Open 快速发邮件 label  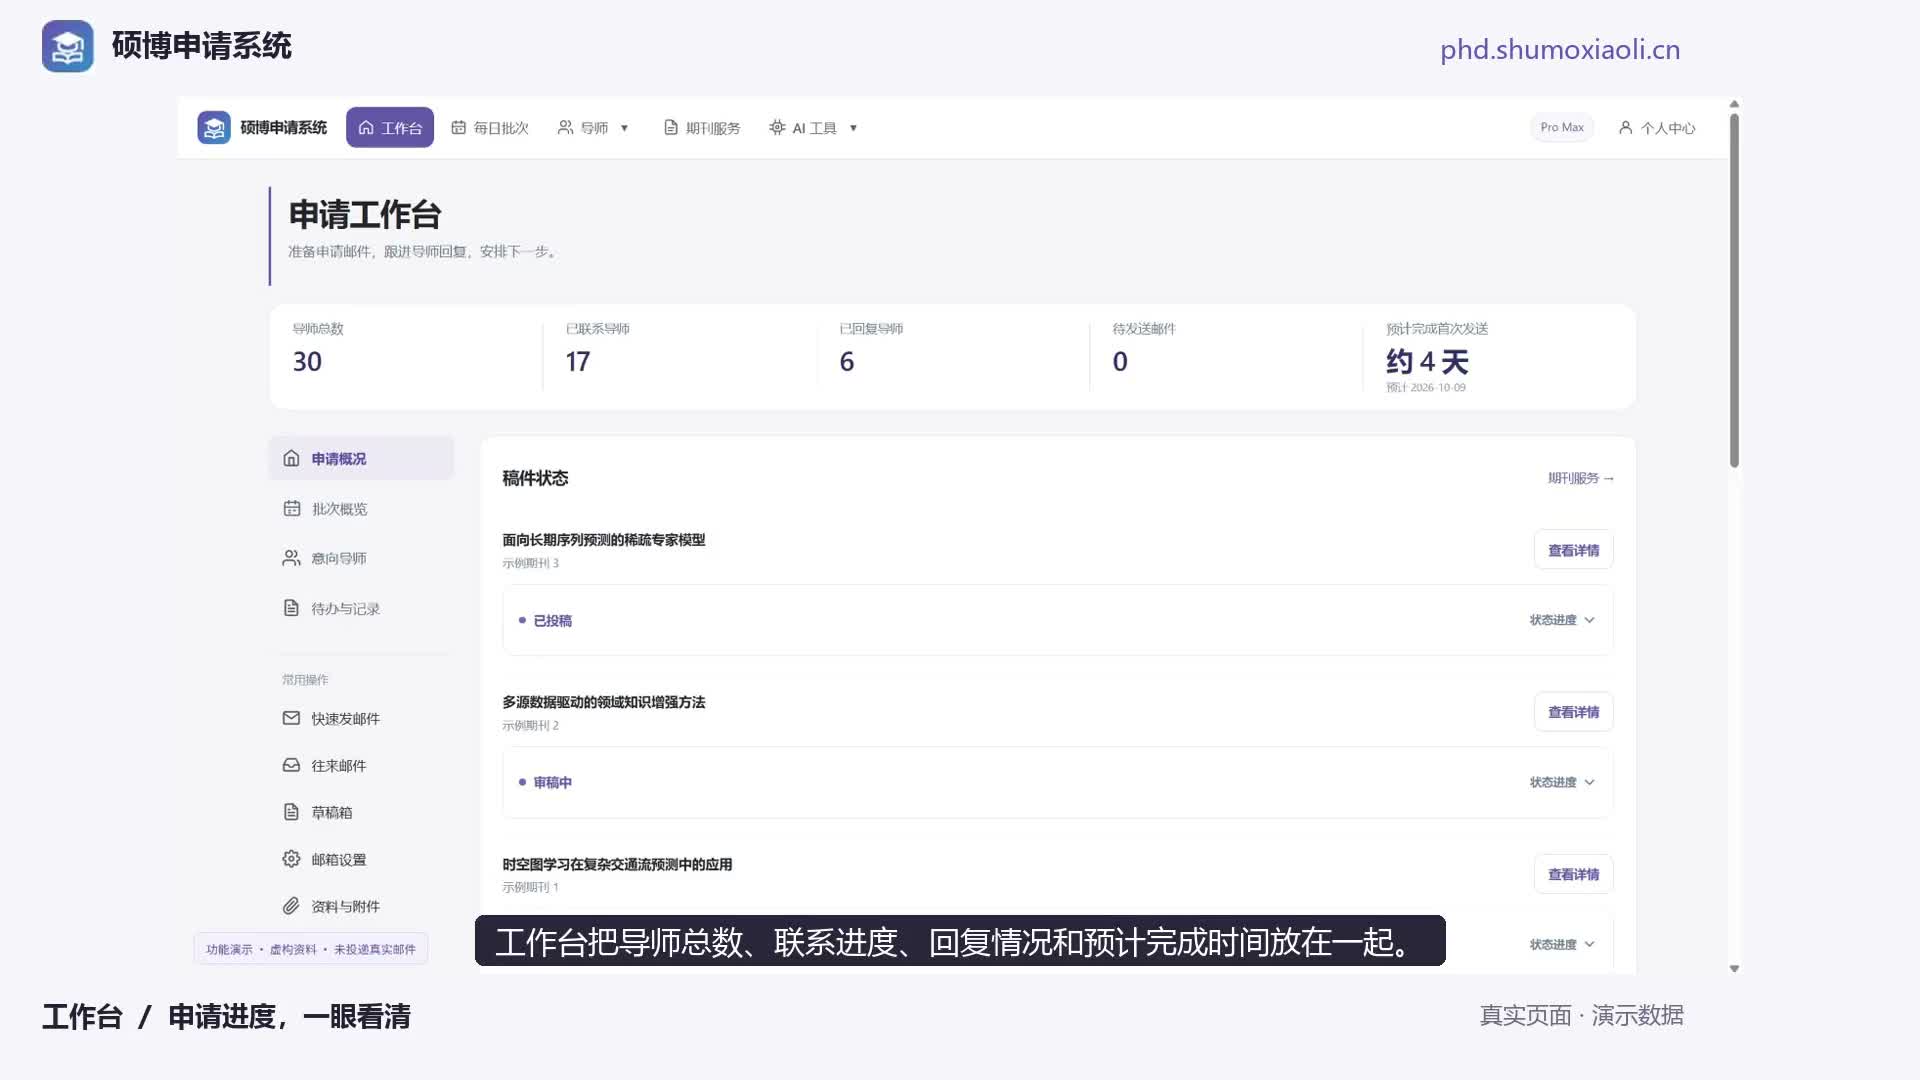345,719
